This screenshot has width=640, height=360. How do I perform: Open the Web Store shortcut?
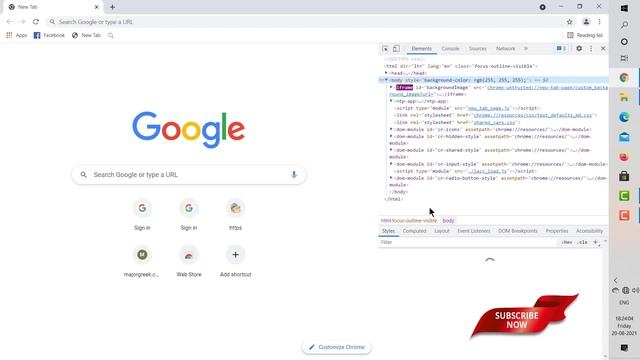[189, 261]
